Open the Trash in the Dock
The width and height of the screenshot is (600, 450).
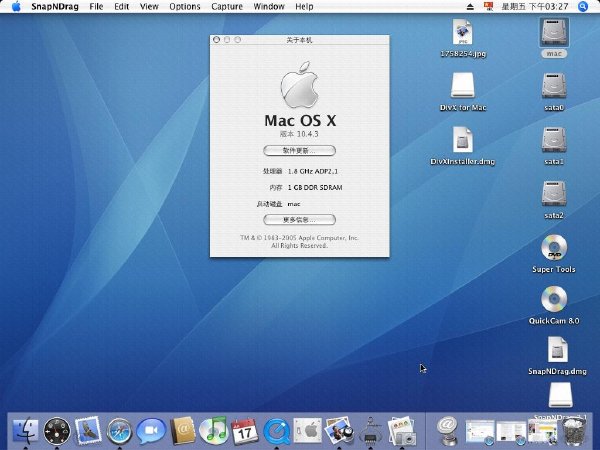pyautogui.click(x=573, y=432)
